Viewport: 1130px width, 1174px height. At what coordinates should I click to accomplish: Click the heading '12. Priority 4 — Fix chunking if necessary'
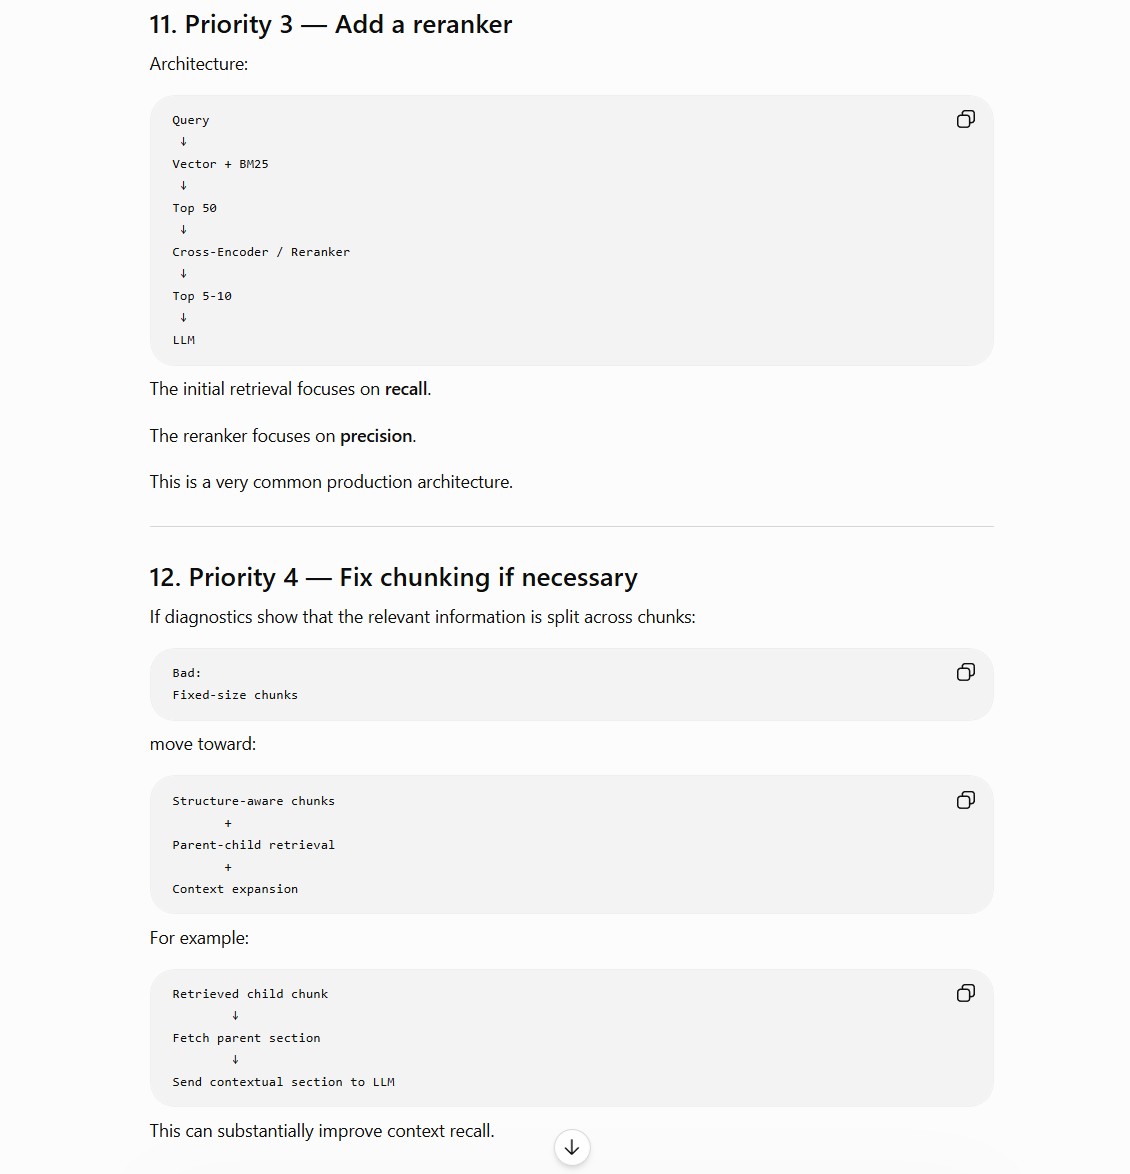pos(393,577)
